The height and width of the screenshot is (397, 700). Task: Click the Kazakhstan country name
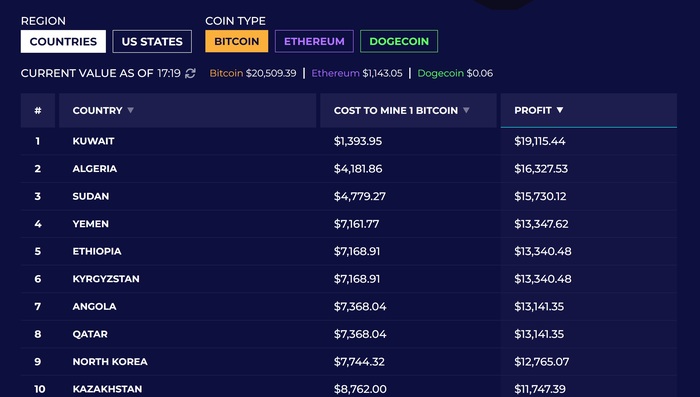[x=107, y=389]
